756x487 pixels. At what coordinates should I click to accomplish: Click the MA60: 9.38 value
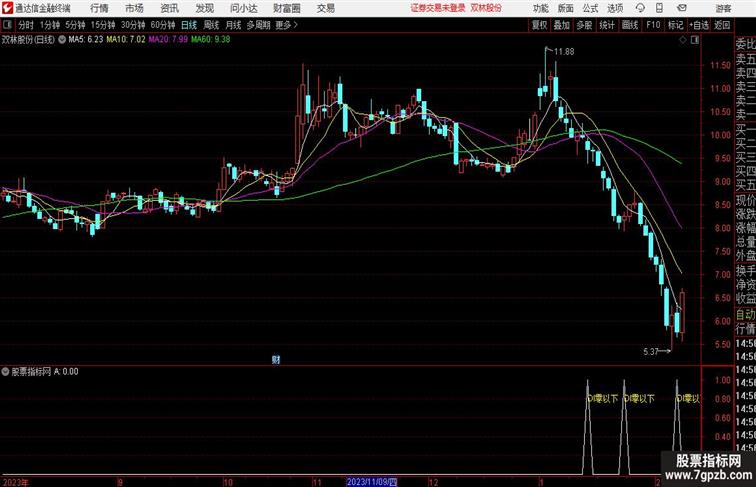(x=210, y=40)
